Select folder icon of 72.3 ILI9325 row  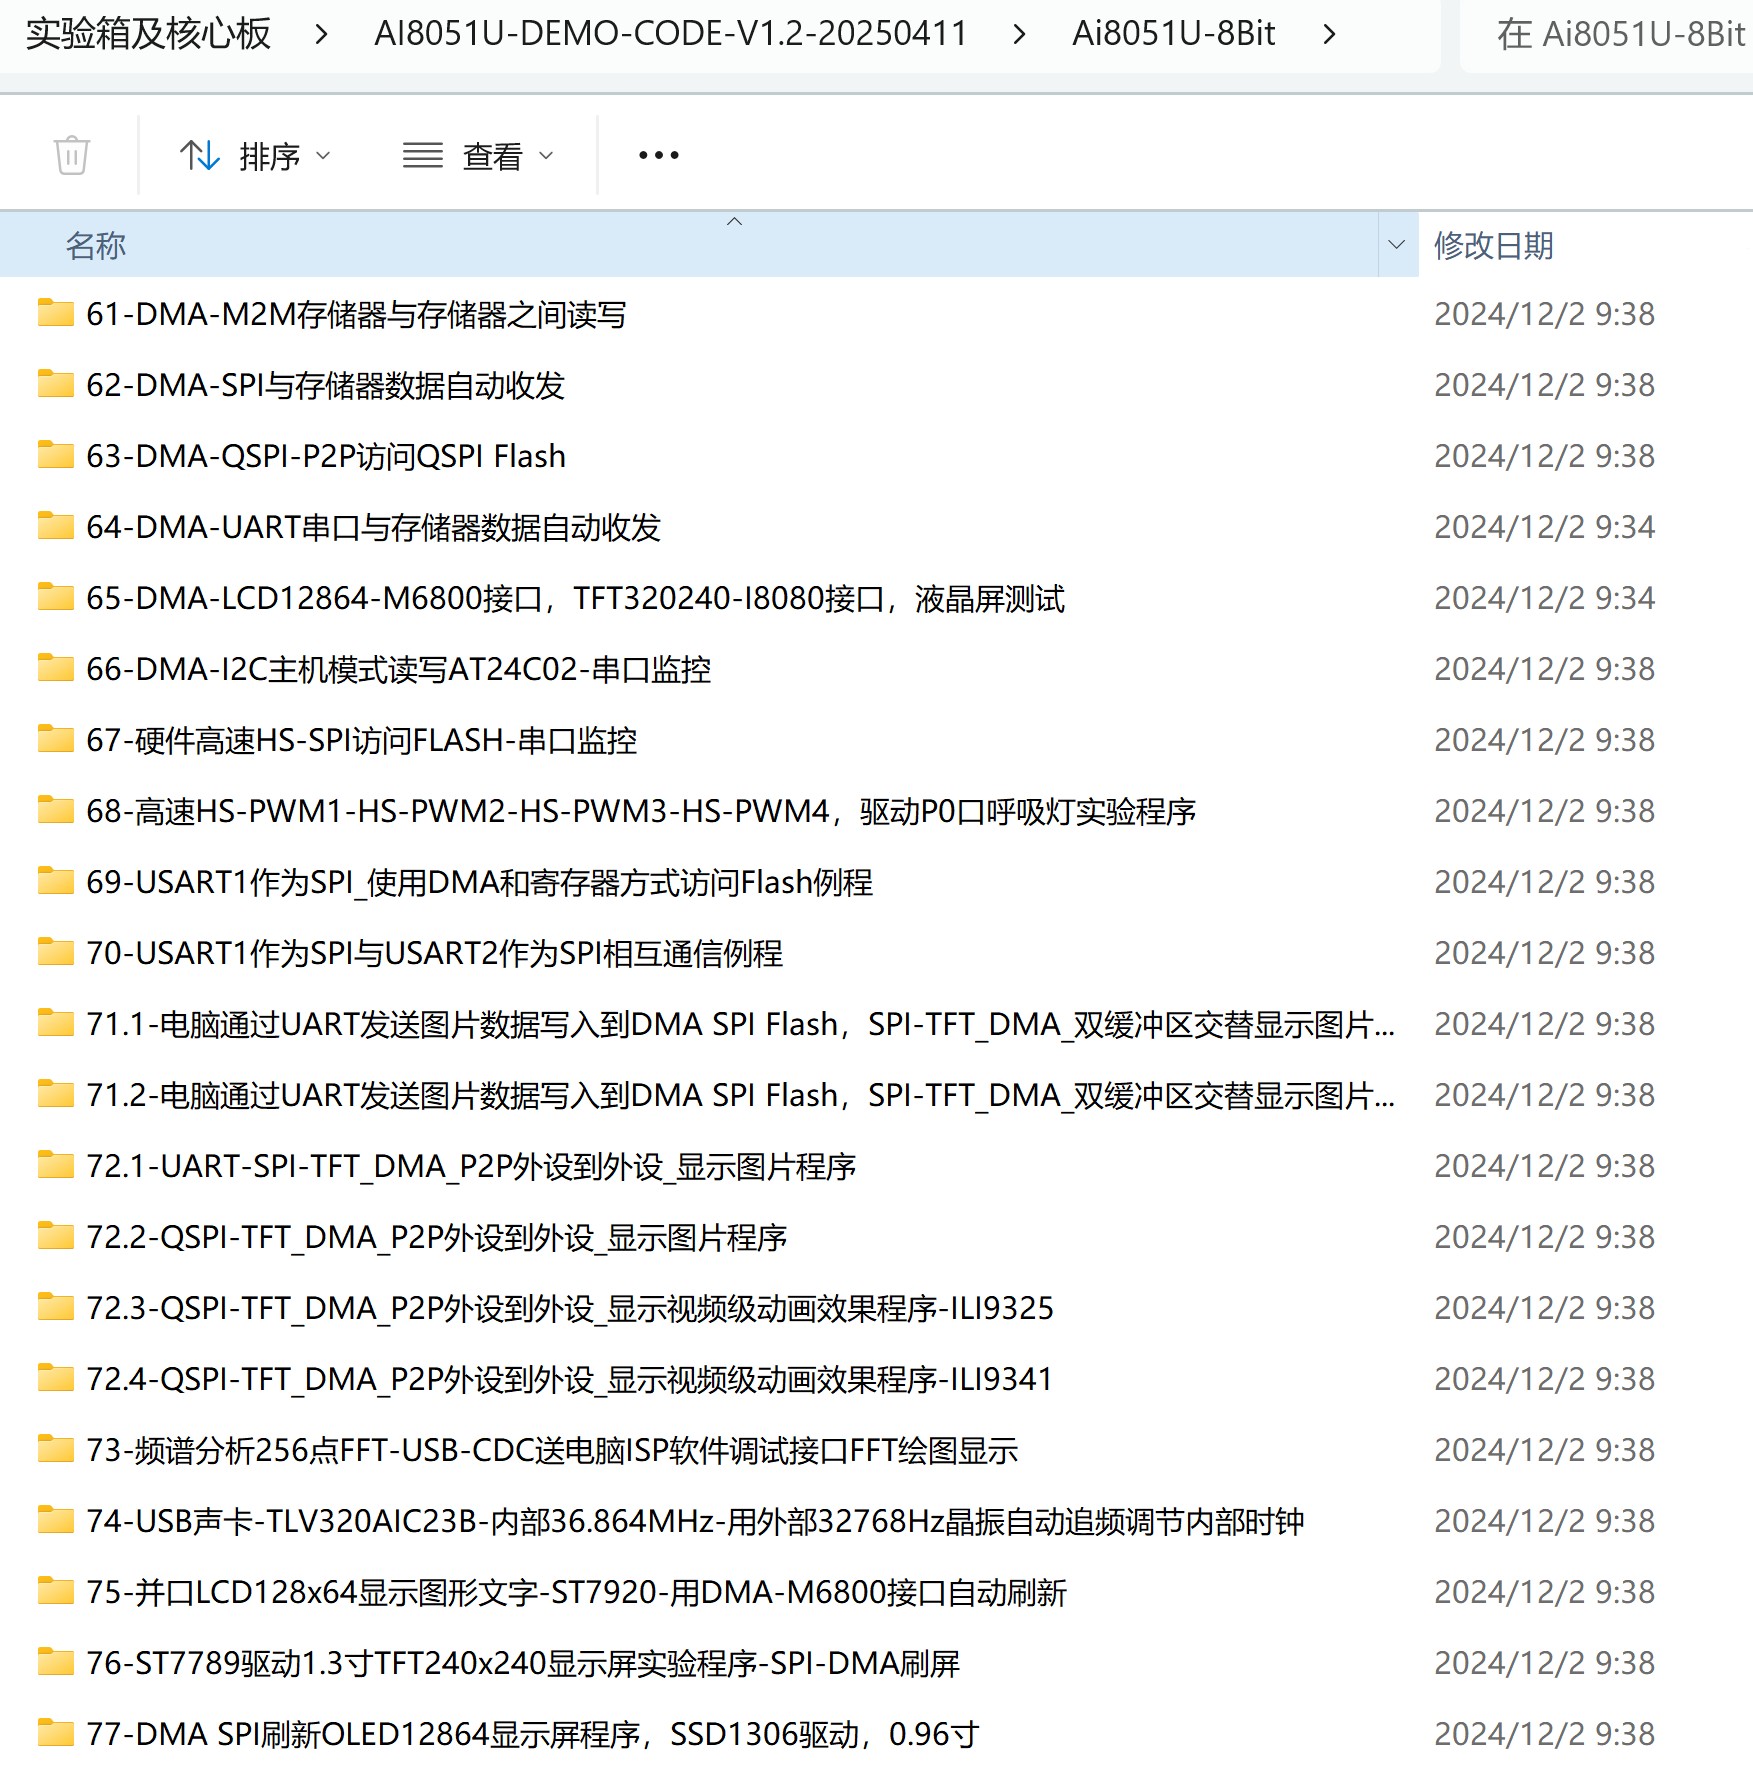coord(56,1307)
